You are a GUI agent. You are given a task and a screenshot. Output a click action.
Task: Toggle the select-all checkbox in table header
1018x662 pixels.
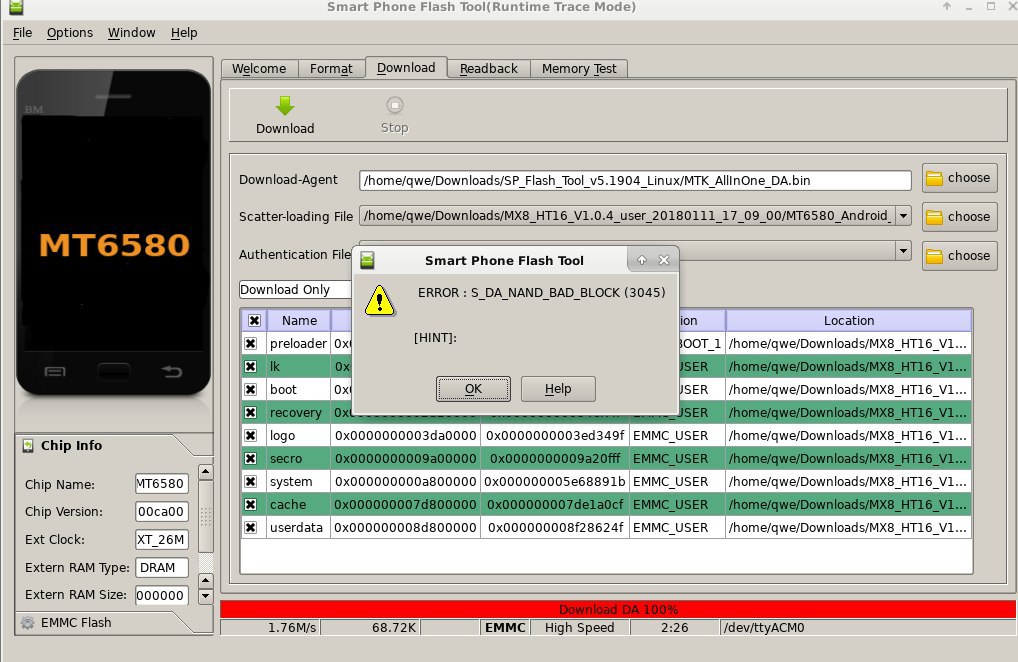(x=254, y=321)
